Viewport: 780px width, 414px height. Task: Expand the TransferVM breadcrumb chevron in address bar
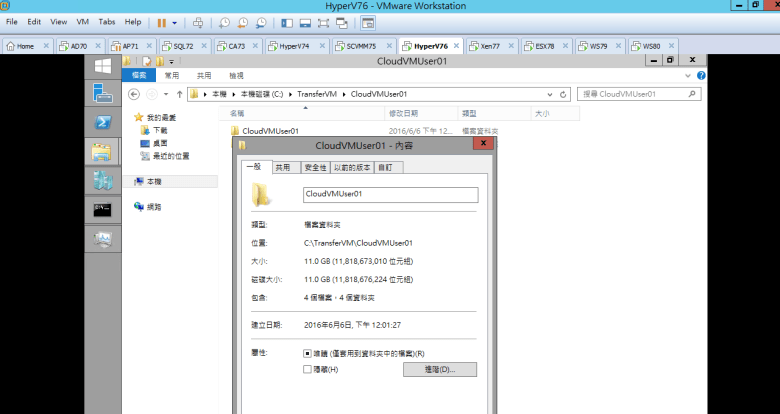[x=344, y=94]
